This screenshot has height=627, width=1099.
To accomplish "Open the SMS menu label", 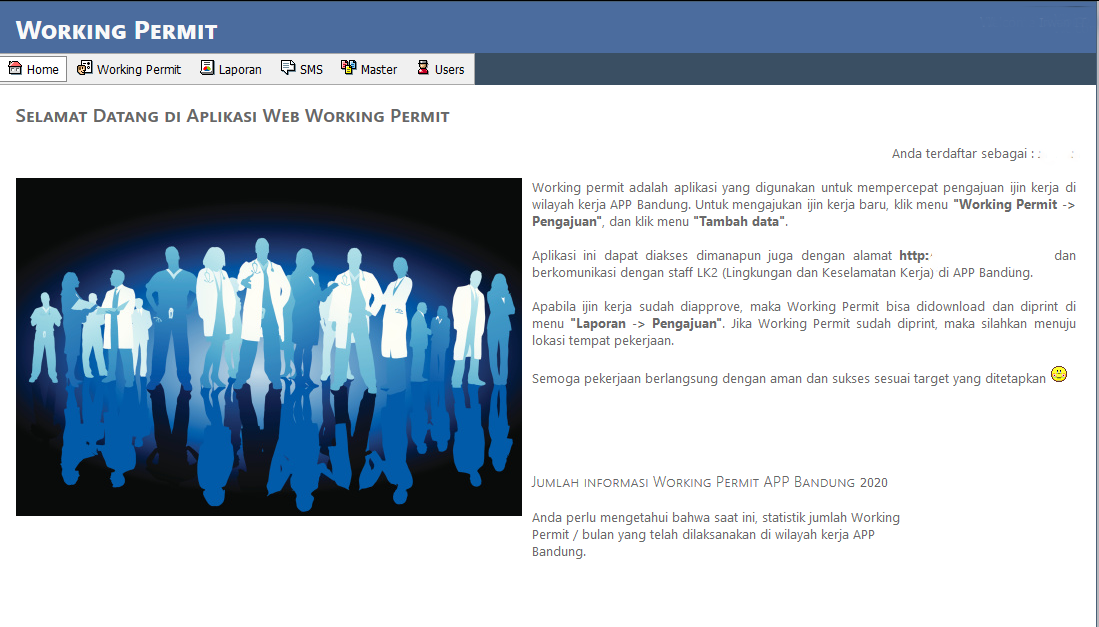I will [x=311, y=70].
